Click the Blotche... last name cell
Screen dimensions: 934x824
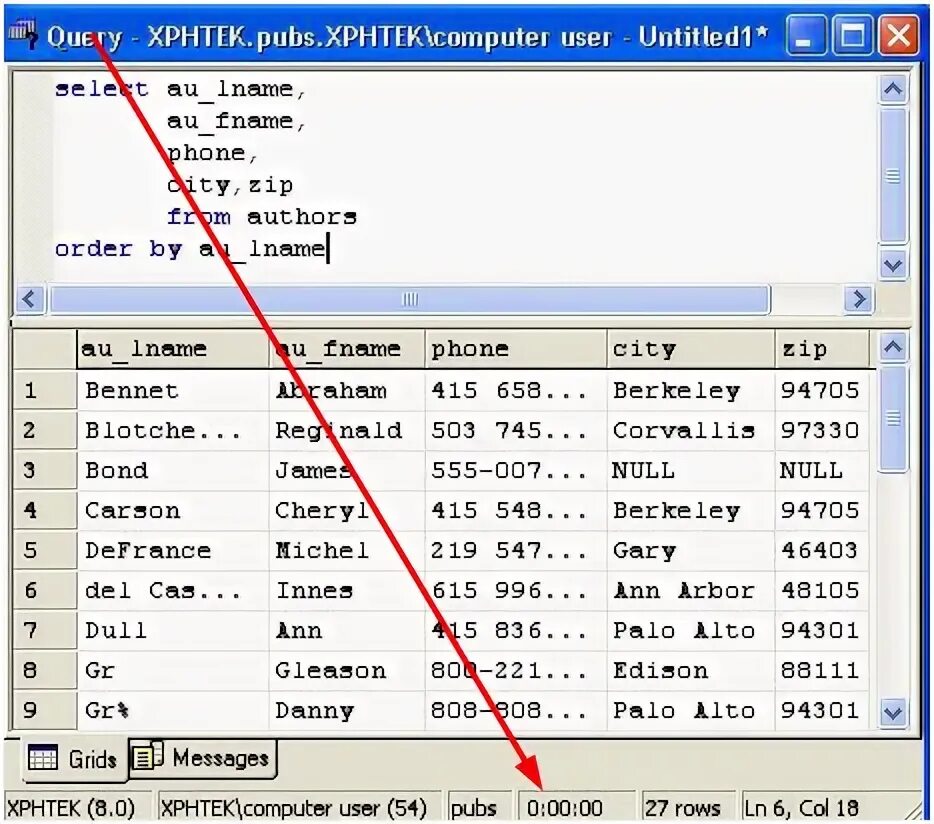(x=173, y=431)
